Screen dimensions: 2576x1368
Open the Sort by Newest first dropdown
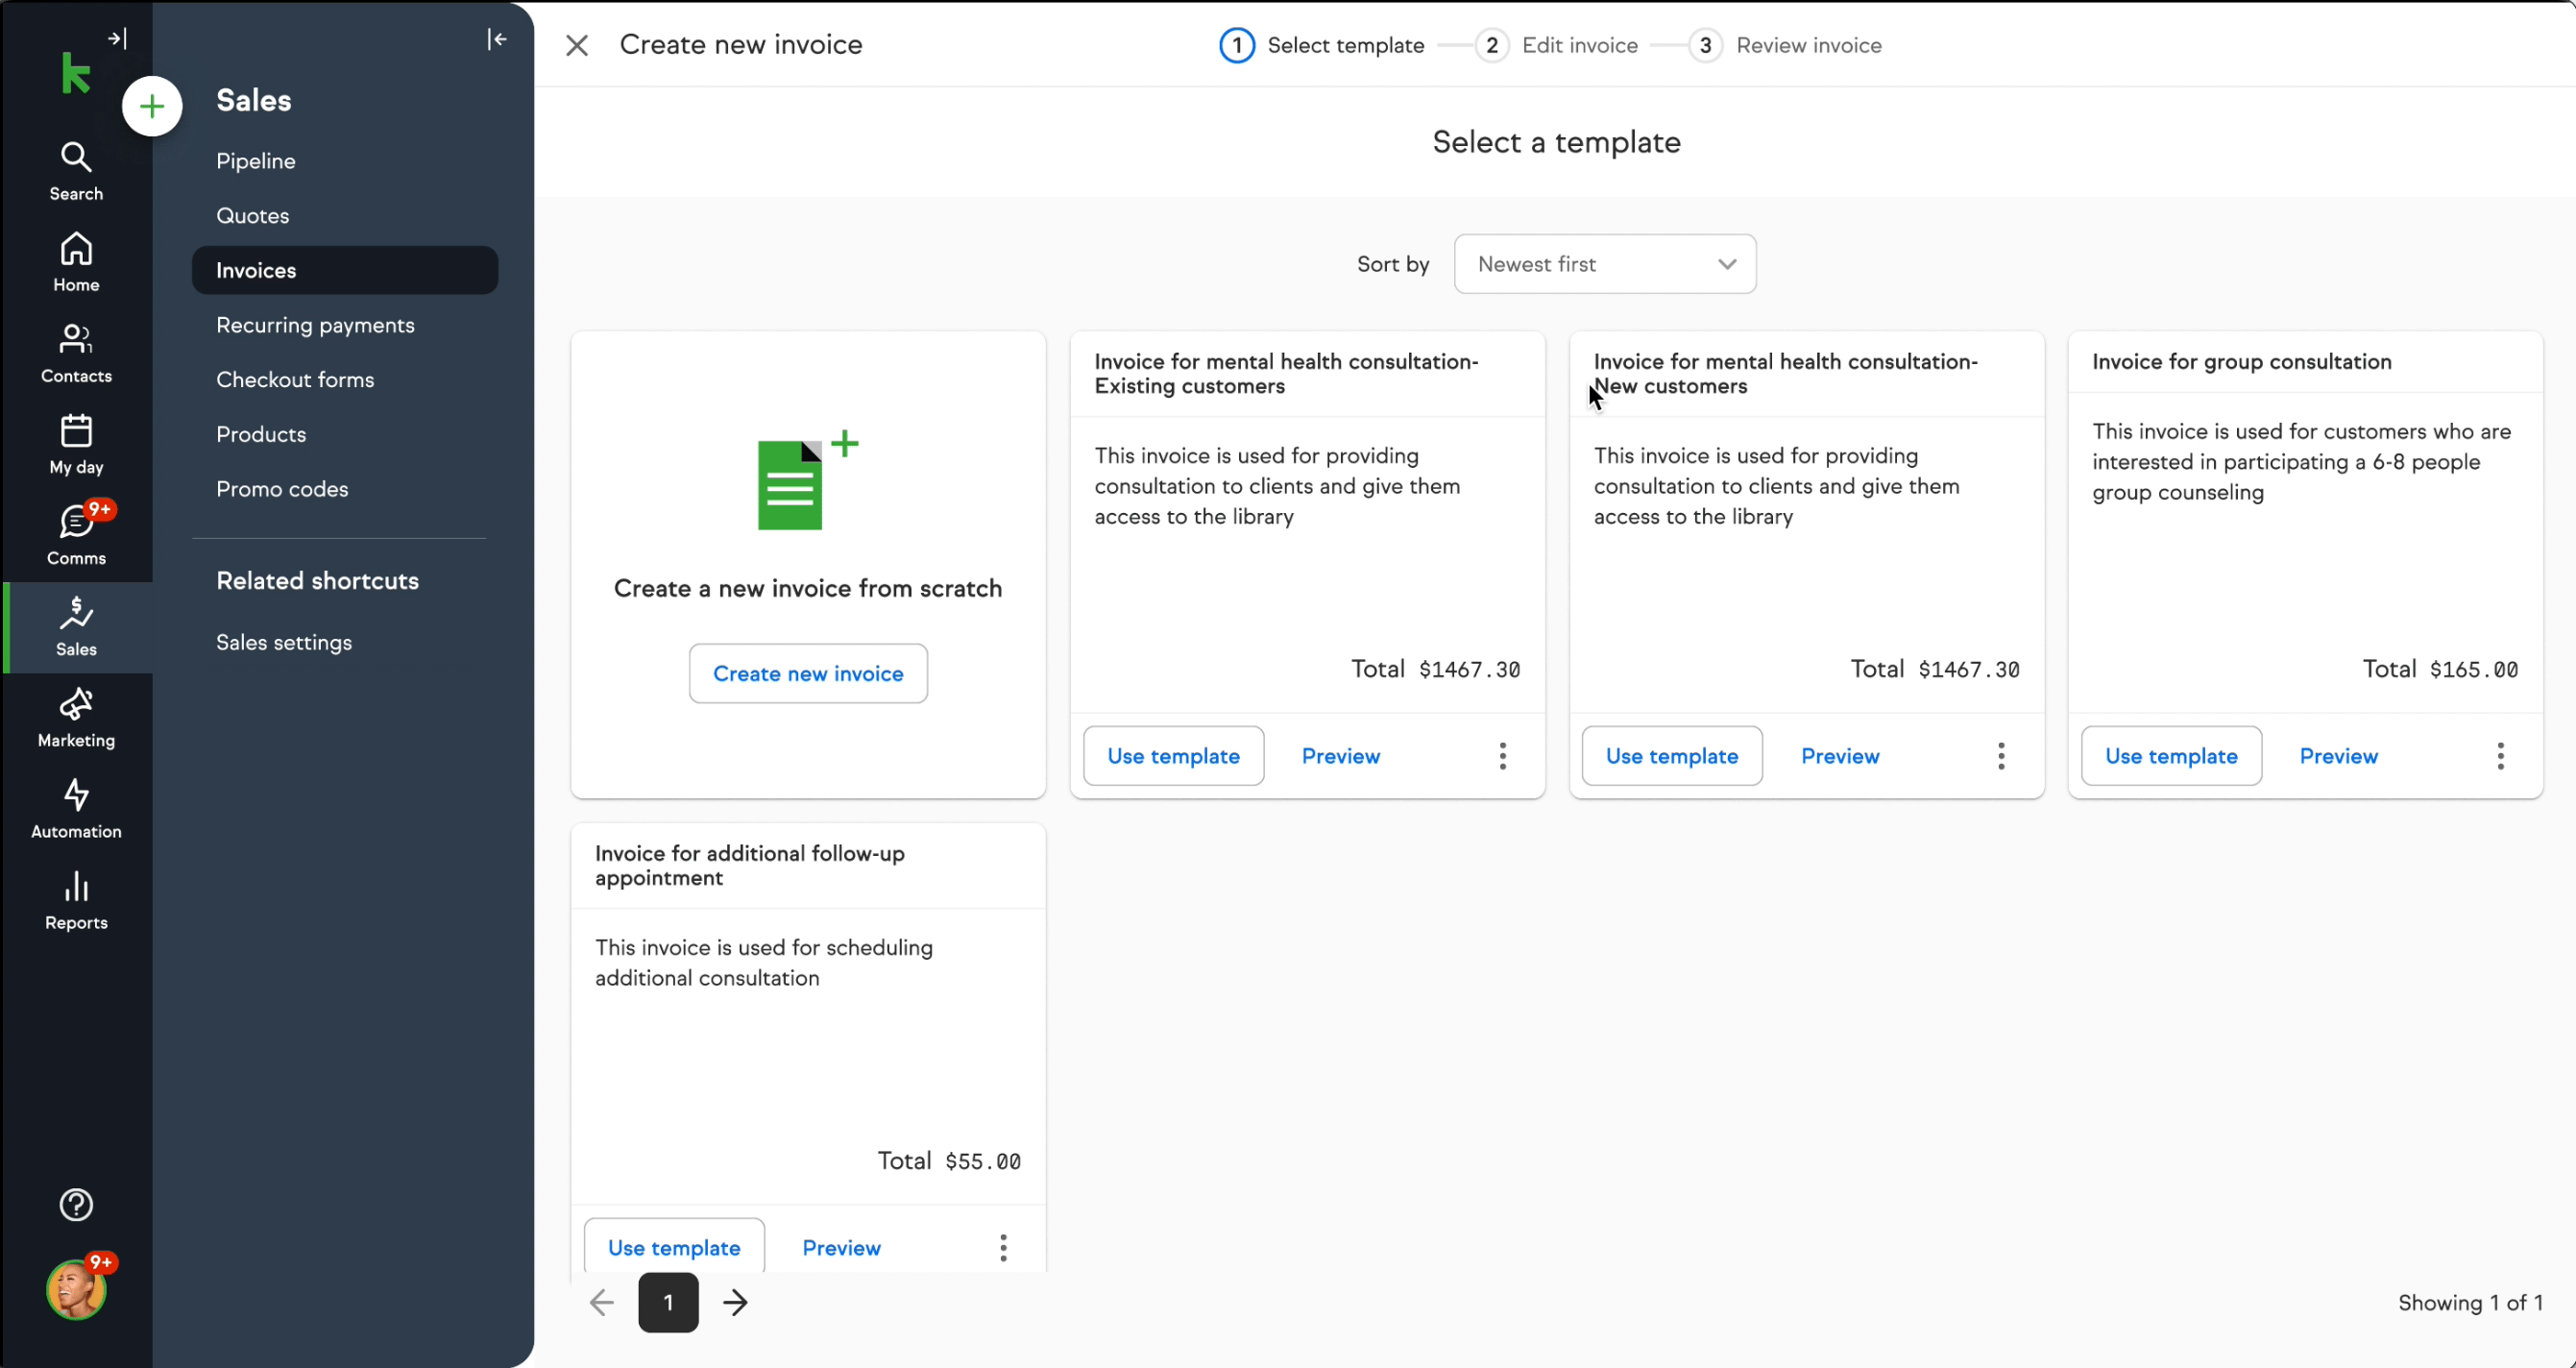[1604, 264]
